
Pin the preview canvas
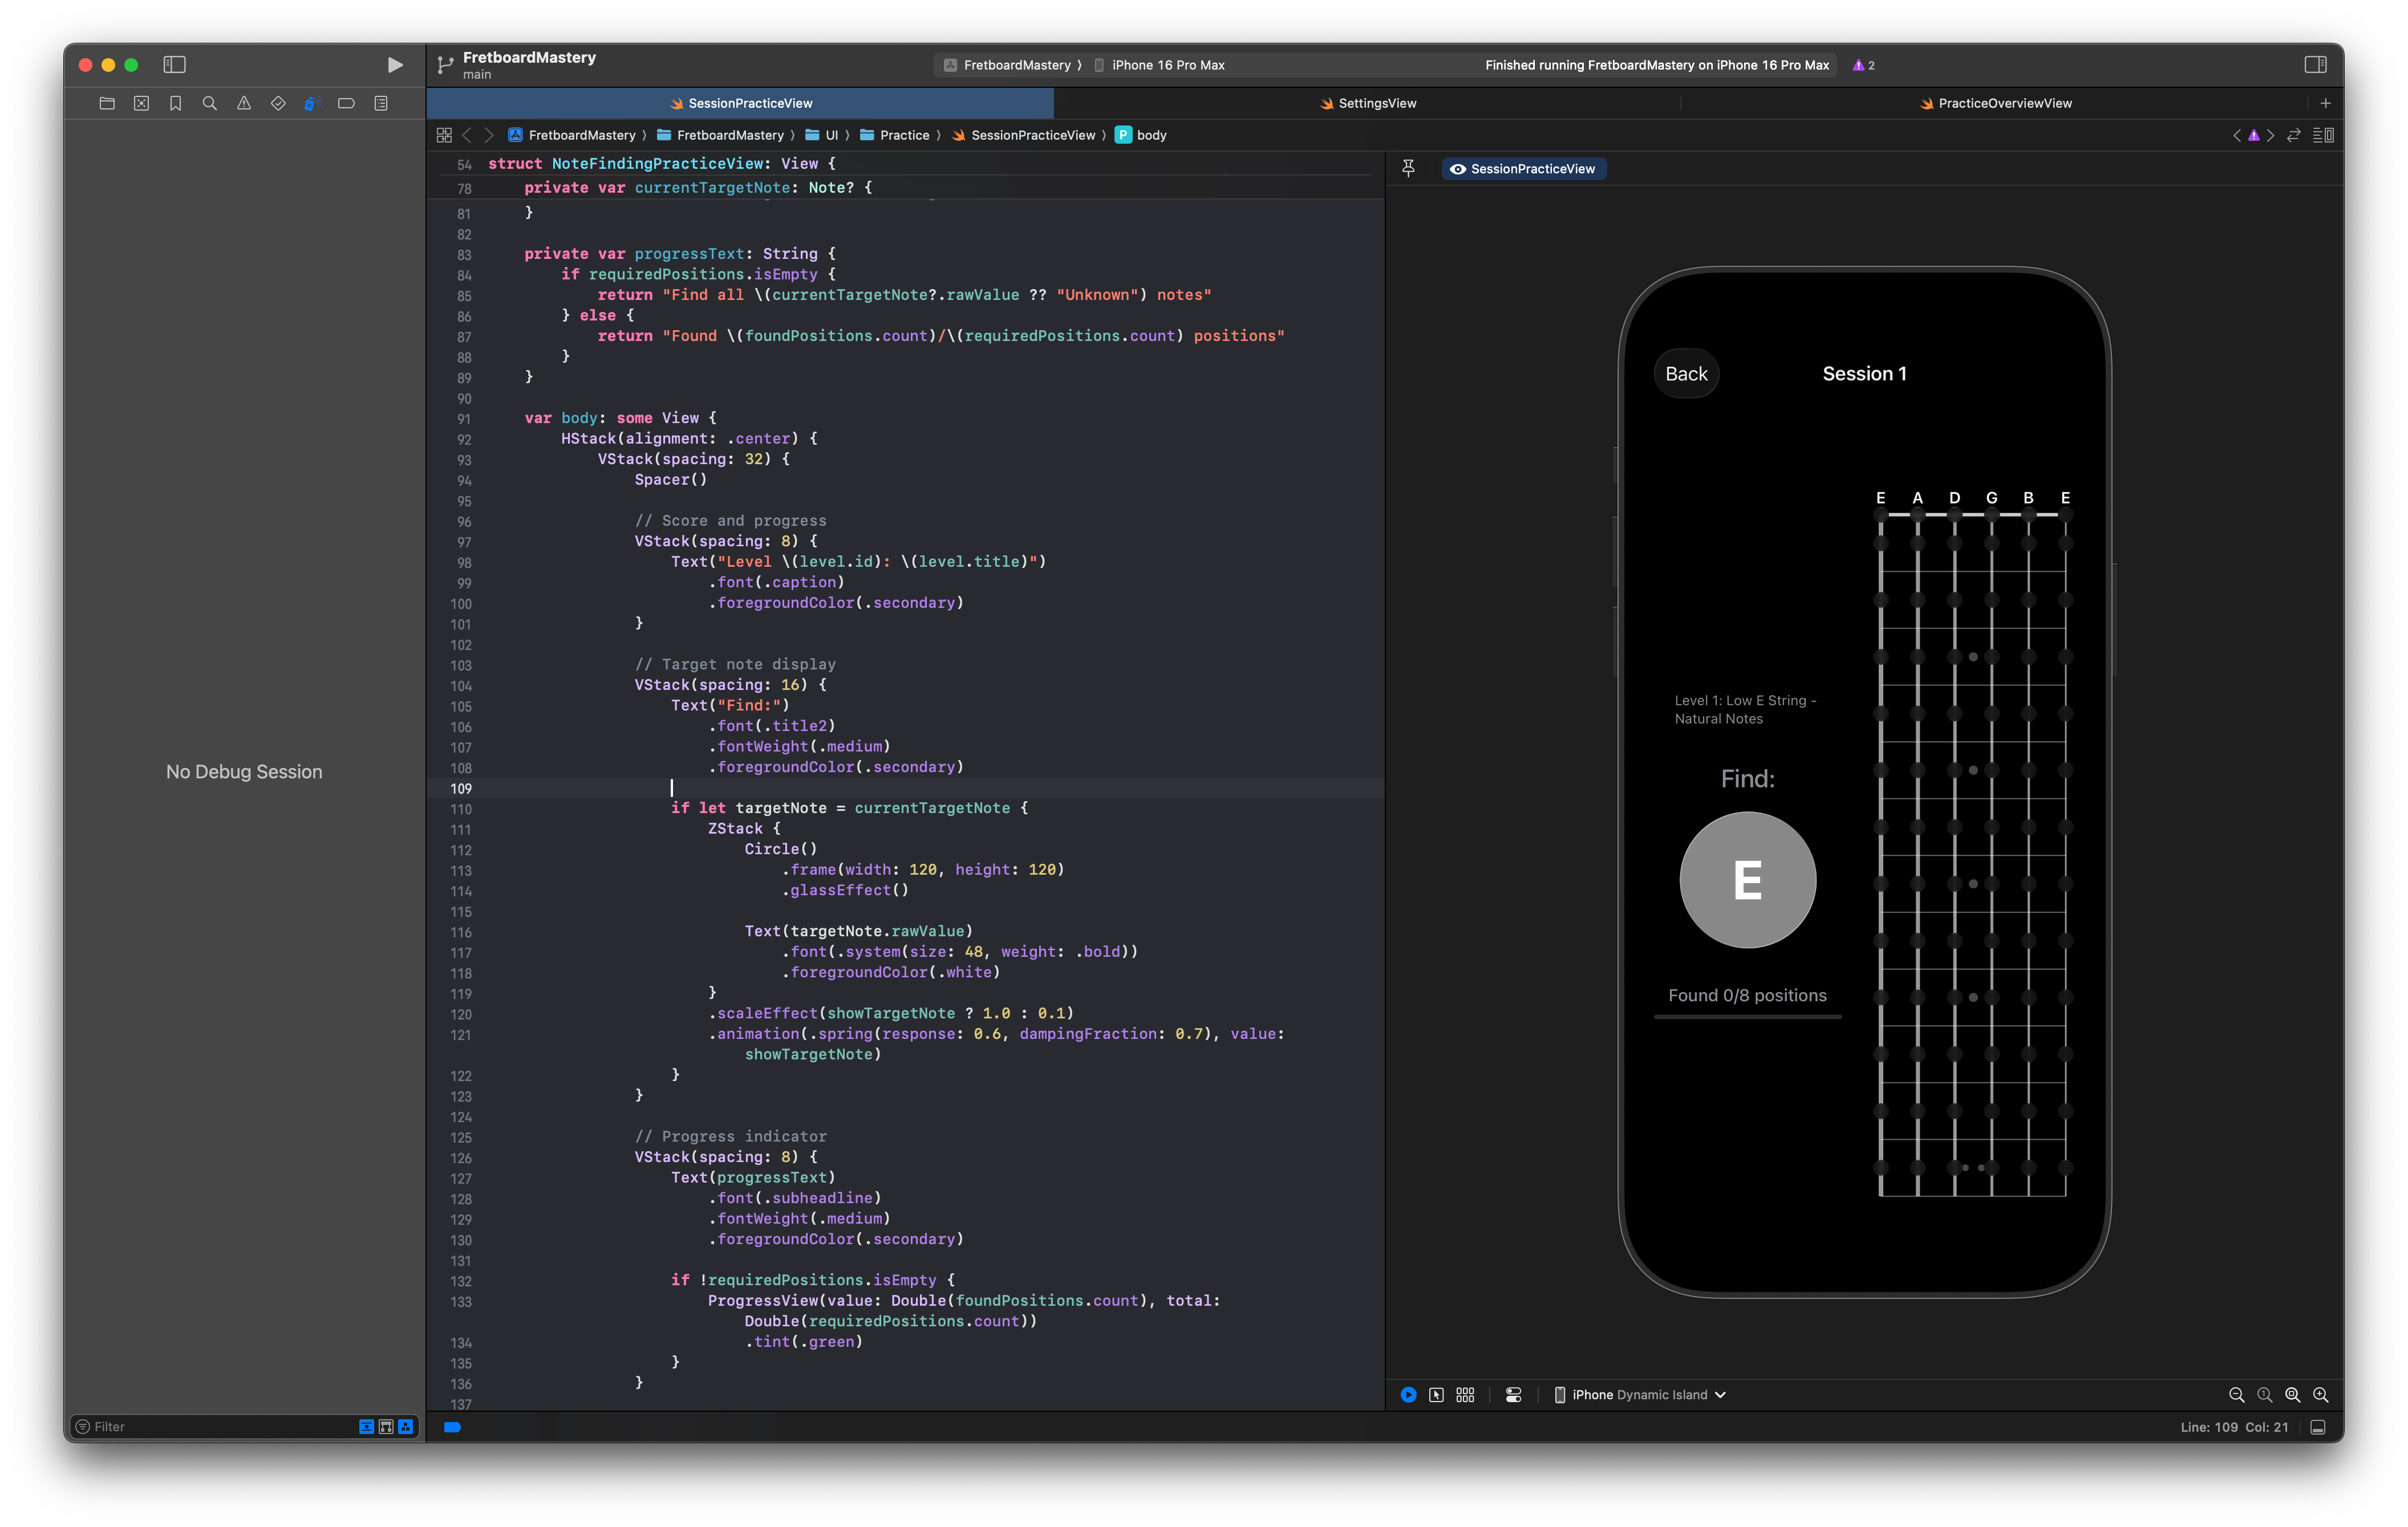click(x=1408, y=168)
